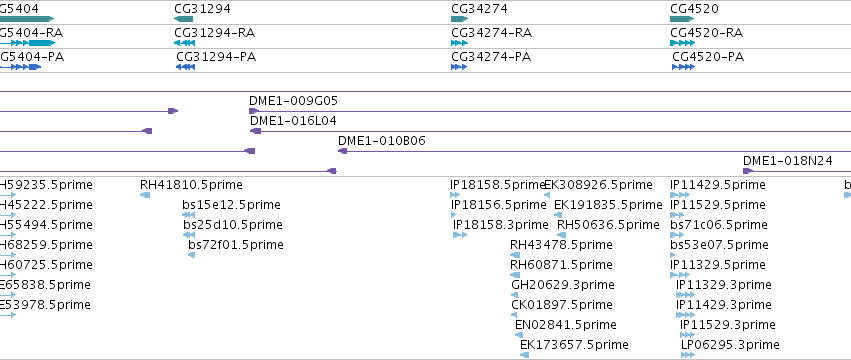
Task: Select the CG31294-RA transcript glyph
Action: click(185, 43)
